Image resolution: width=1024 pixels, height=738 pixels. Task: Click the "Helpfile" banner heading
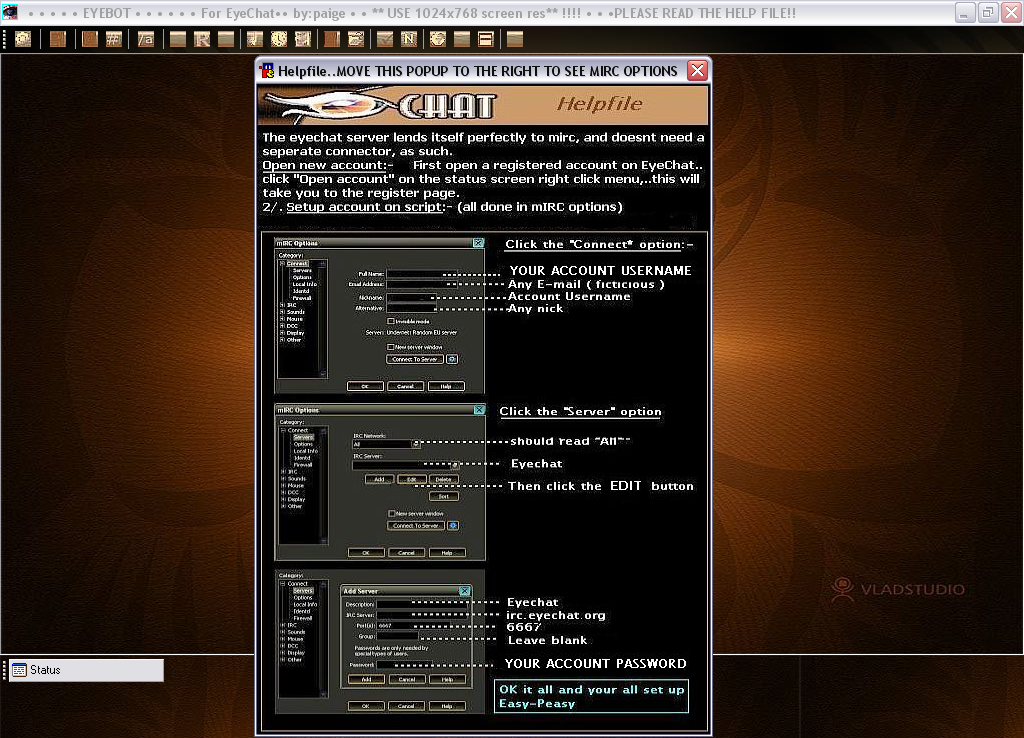click(x=600, y=104)
